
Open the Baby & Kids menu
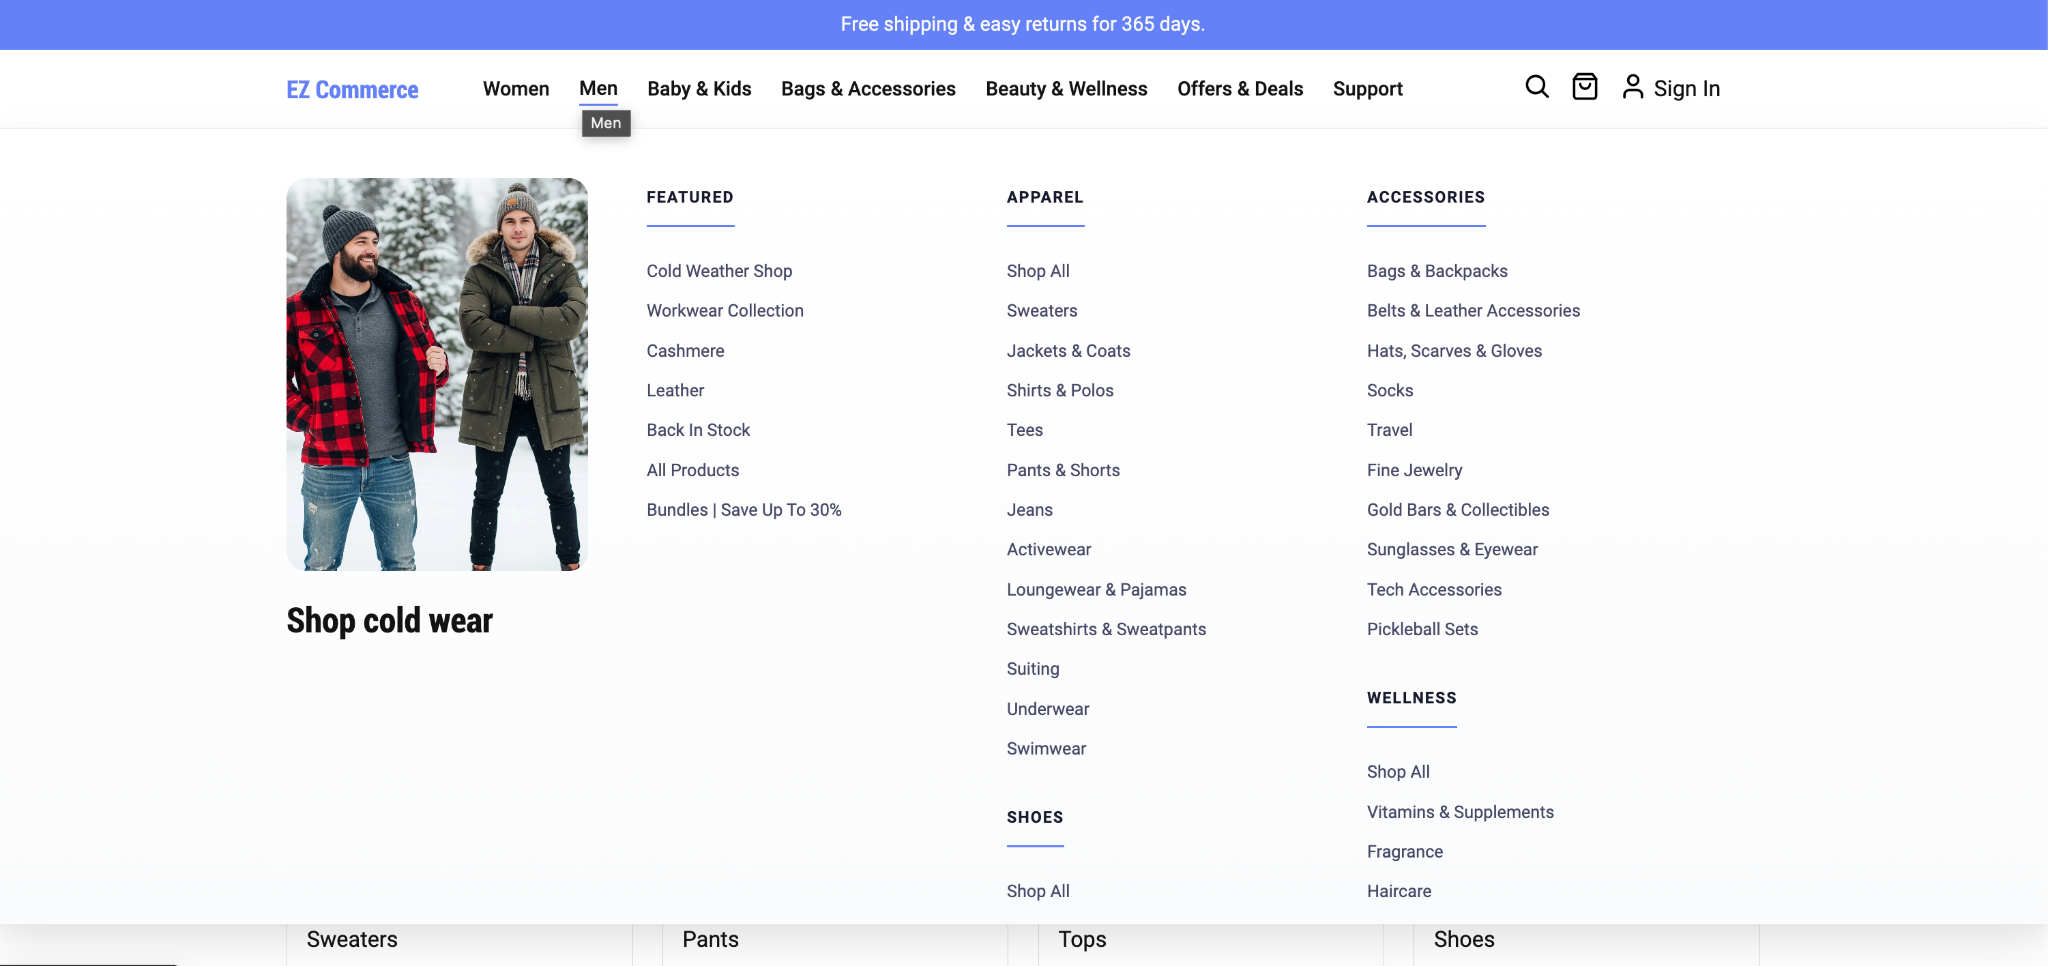point(698,89)
